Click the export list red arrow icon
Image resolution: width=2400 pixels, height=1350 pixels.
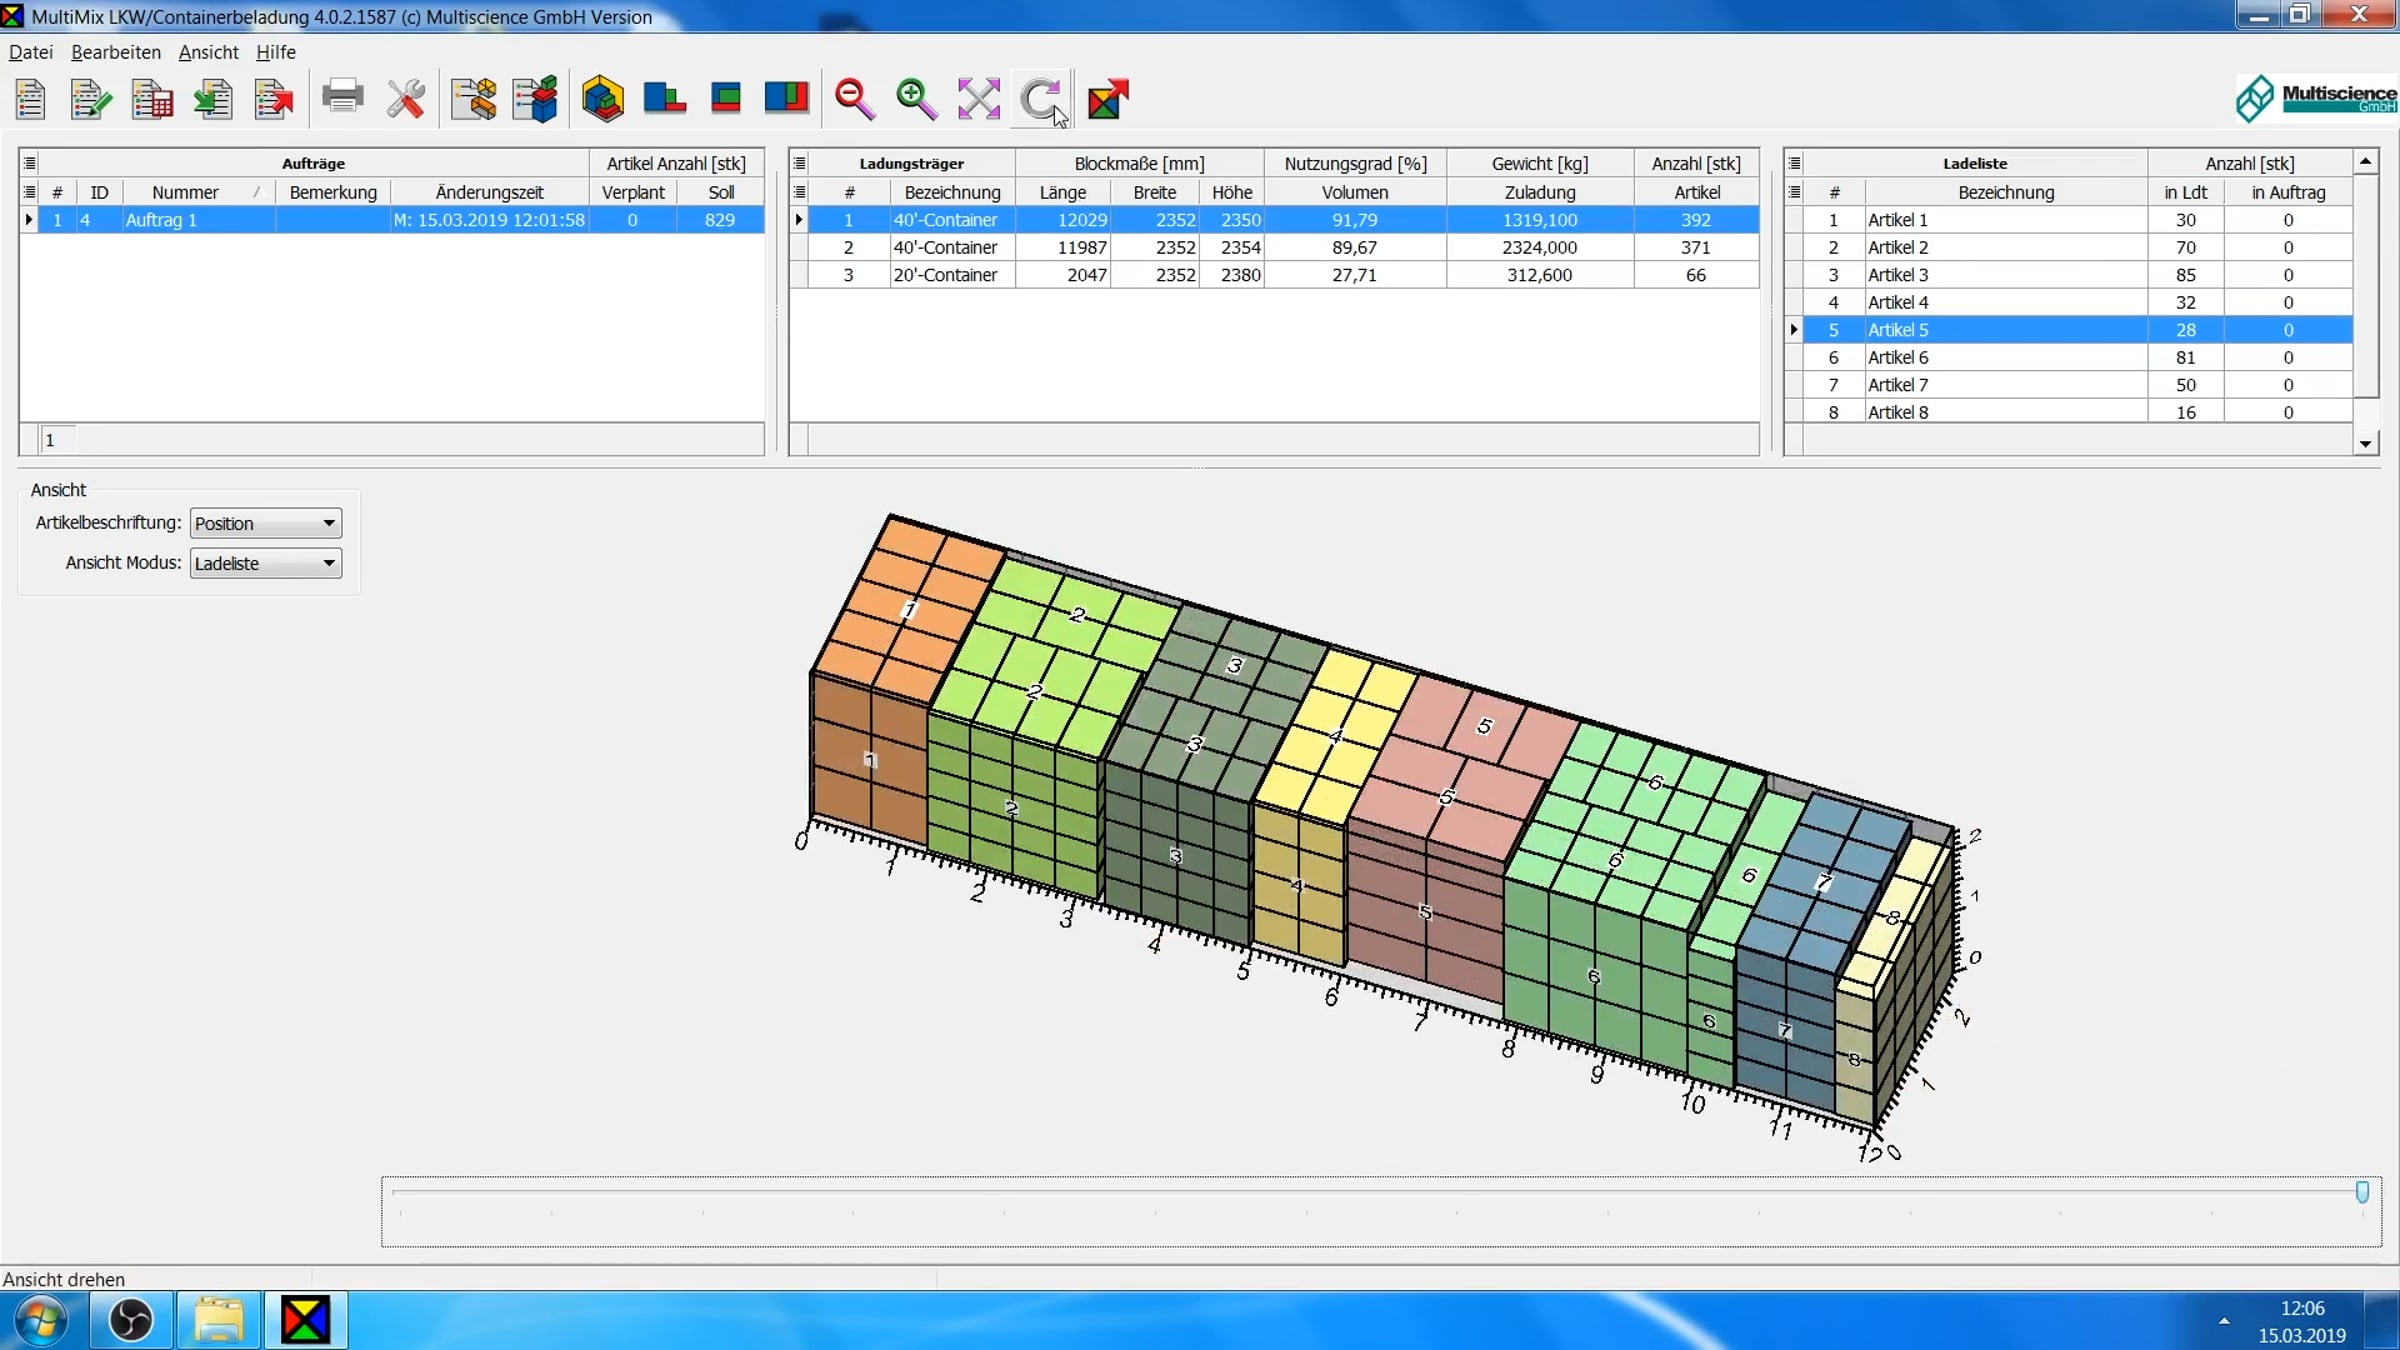click(x=273, y=98)
